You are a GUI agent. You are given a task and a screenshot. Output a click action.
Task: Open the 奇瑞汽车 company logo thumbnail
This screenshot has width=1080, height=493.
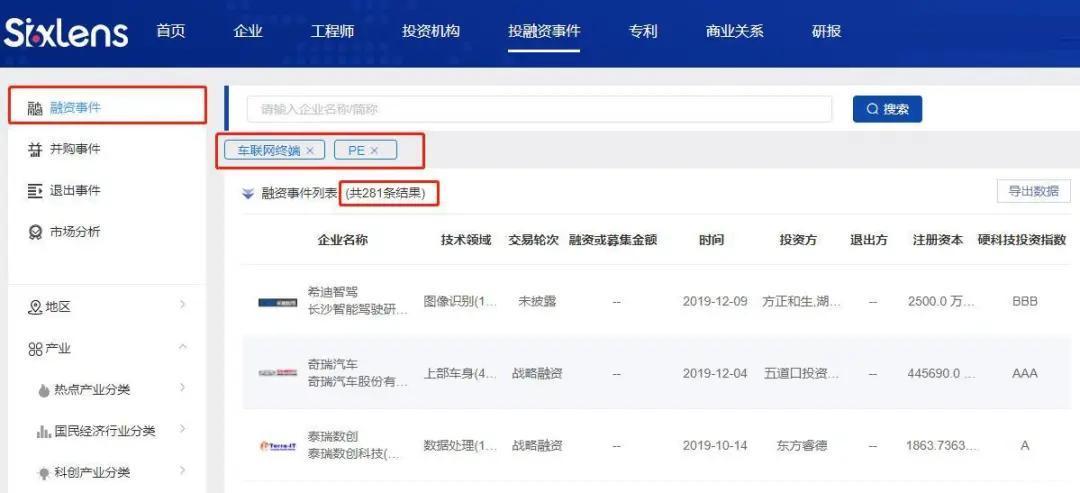(278, 373)
